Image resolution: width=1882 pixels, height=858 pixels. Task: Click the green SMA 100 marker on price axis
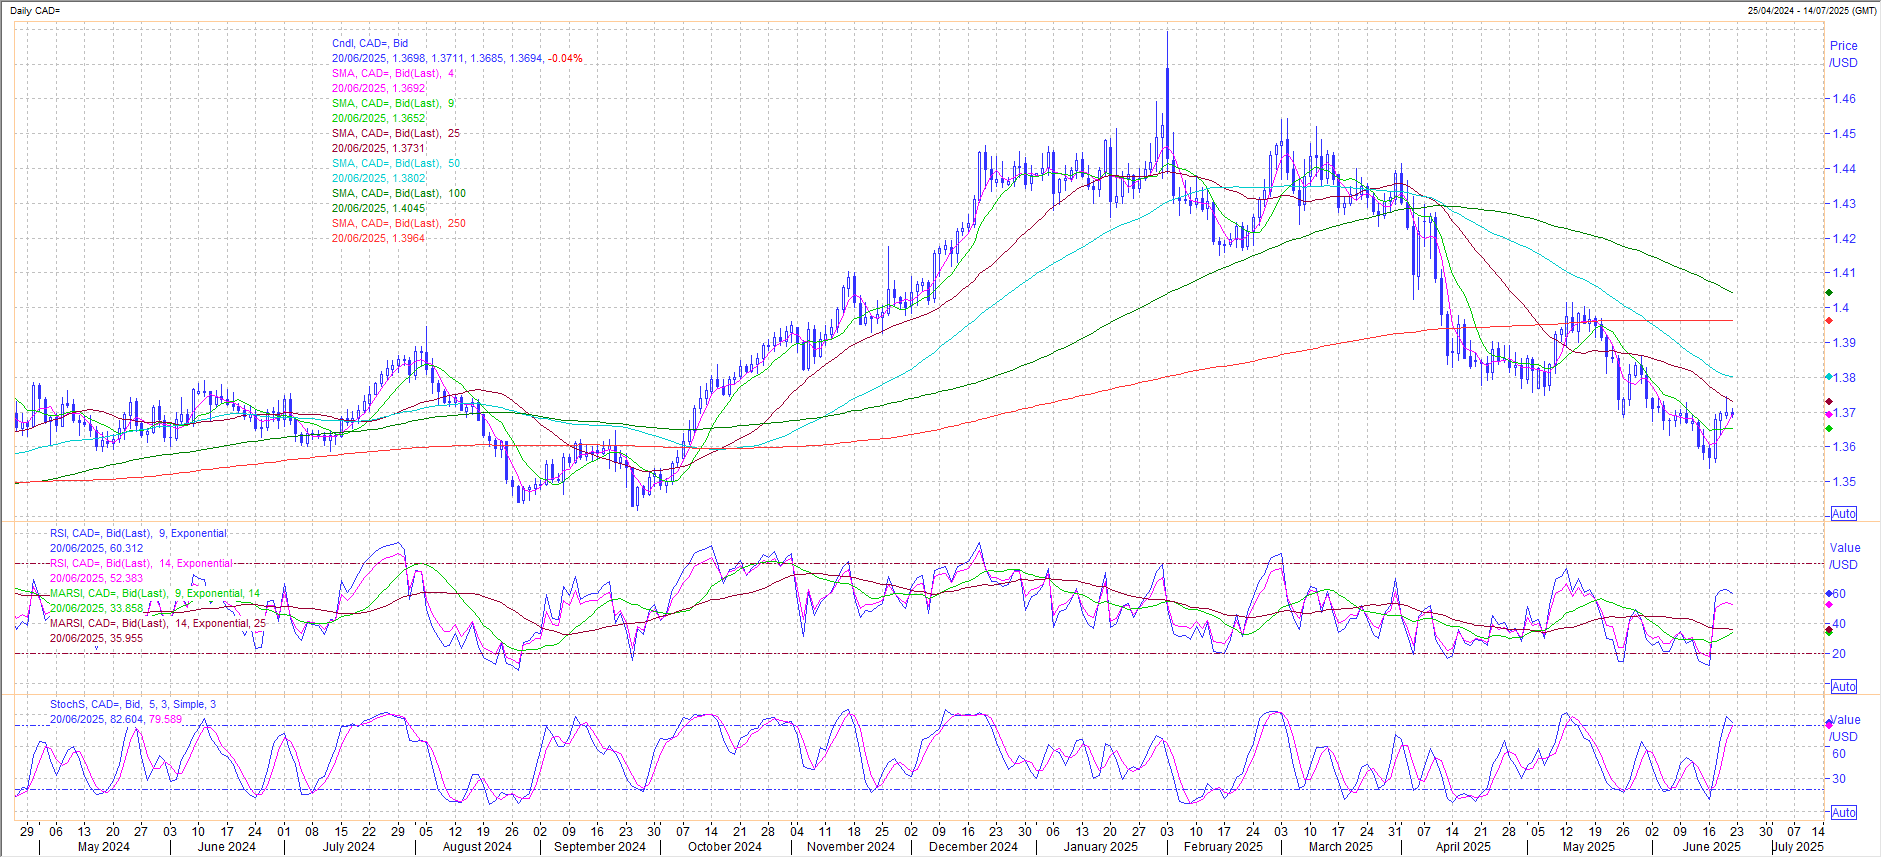click(x=1829, y=292)
